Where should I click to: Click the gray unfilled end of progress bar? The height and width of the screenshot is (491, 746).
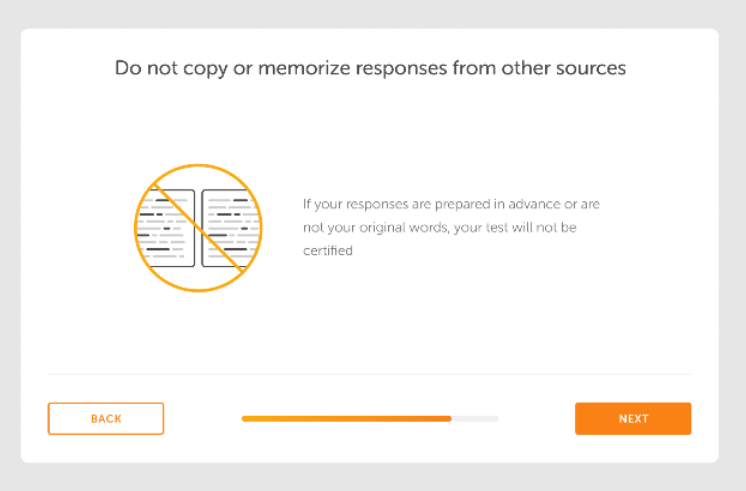(476, 419)
